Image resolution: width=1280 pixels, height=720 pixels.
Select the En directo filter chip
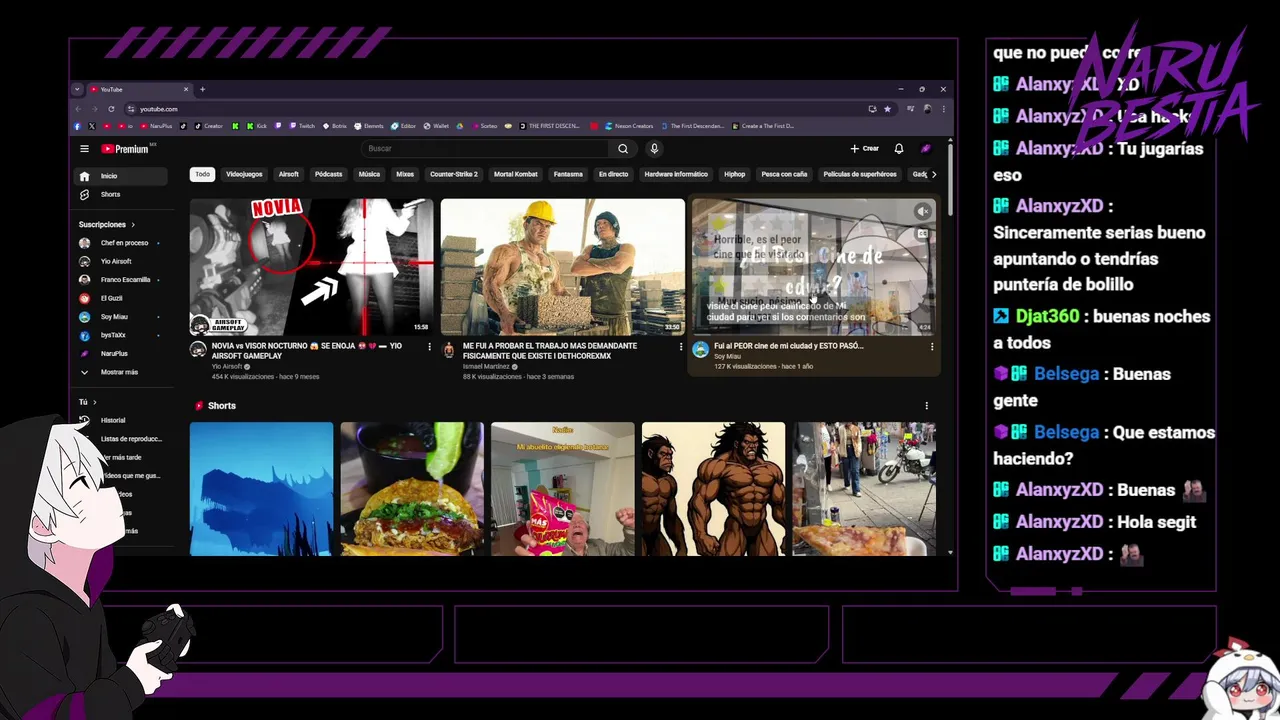614,174
